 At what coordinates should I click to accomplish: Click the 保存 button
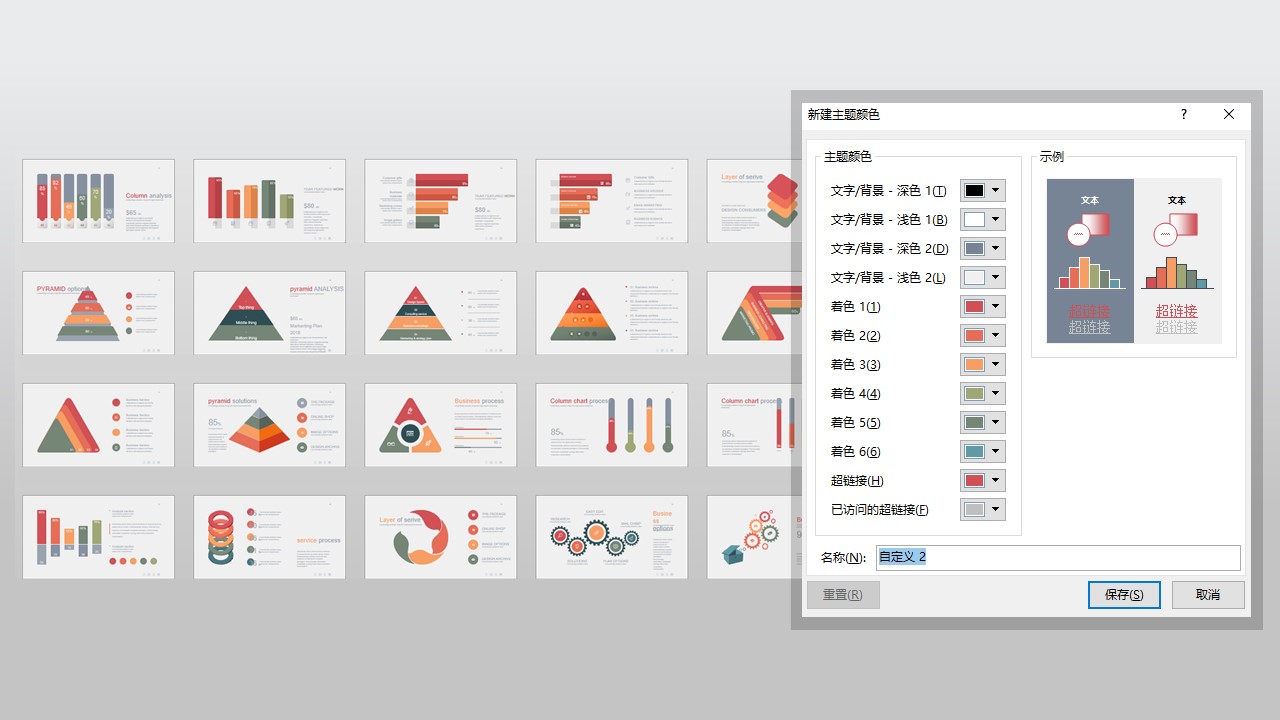(1124, 595)
